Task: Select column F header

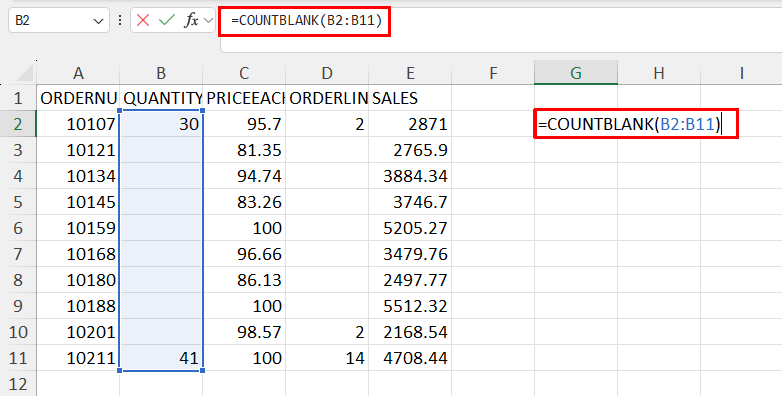Action: (493, 73)
